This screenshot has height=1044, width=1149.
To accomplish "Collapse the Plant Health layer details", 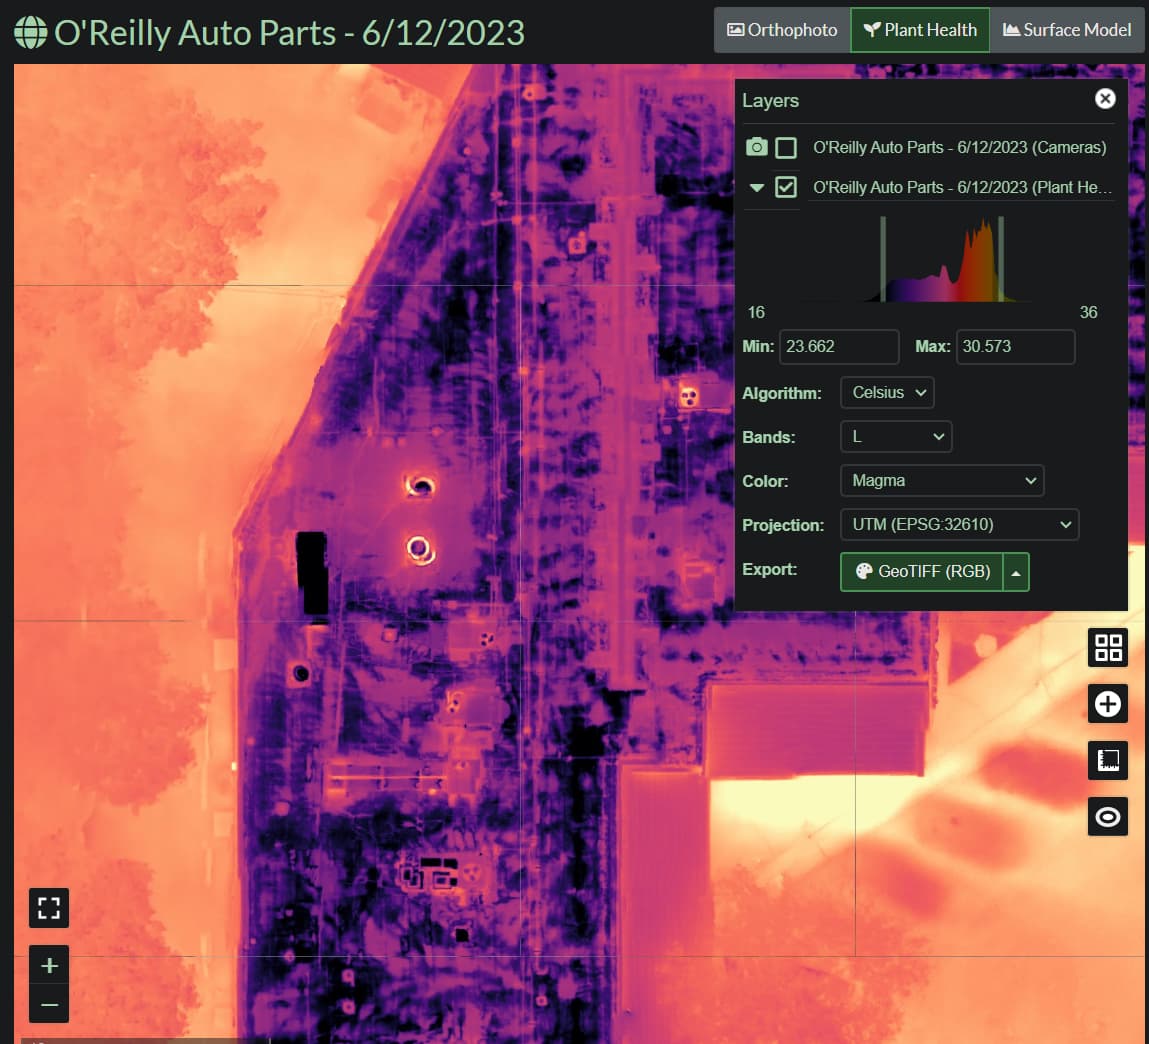I will pos(757,187).
